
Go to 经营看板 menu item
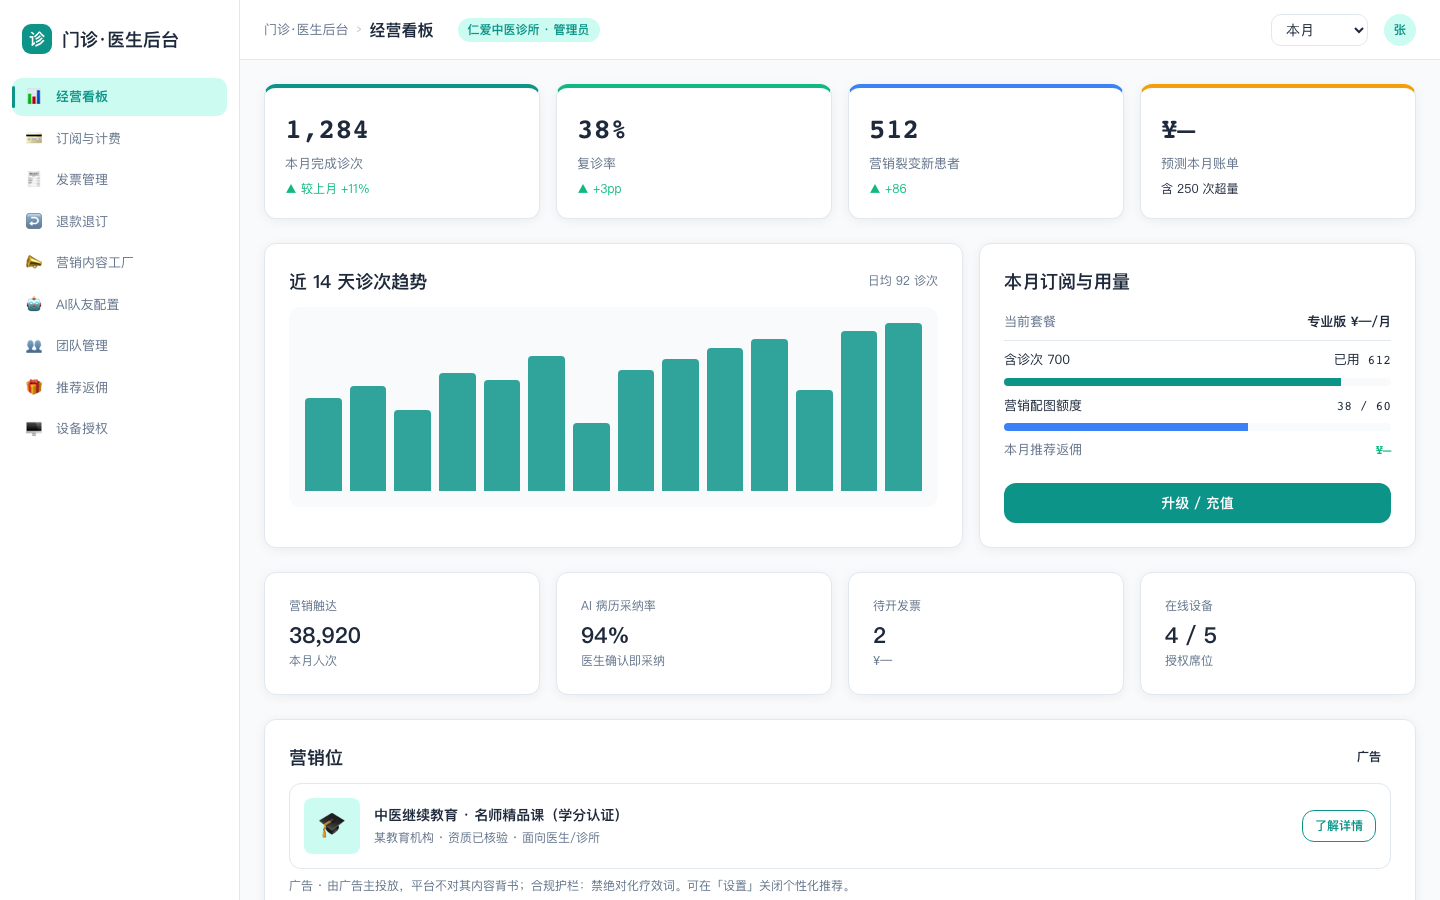point(120,97)
